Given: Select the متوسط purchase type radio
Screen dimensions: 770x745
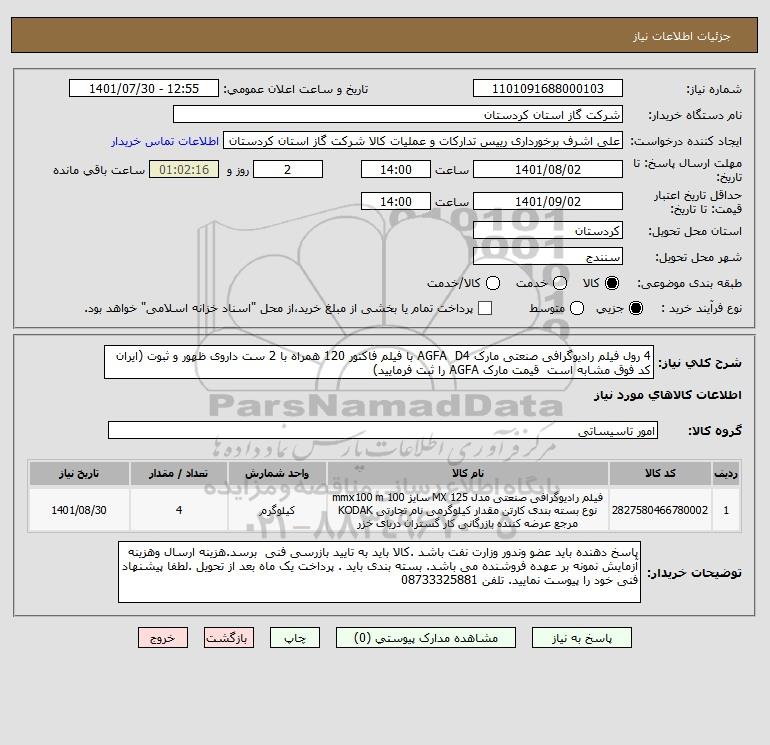Looking at the screenshot, I should (x=577, y=308).
